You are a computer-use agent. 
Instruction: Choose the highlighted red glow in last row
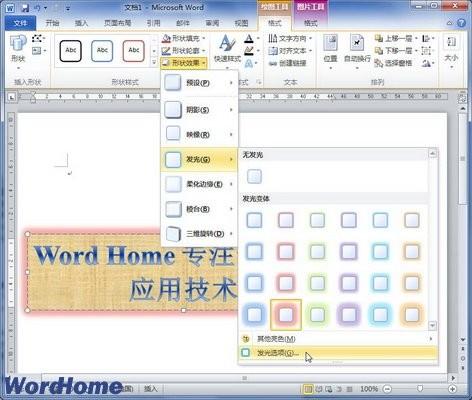pos(286,315)
